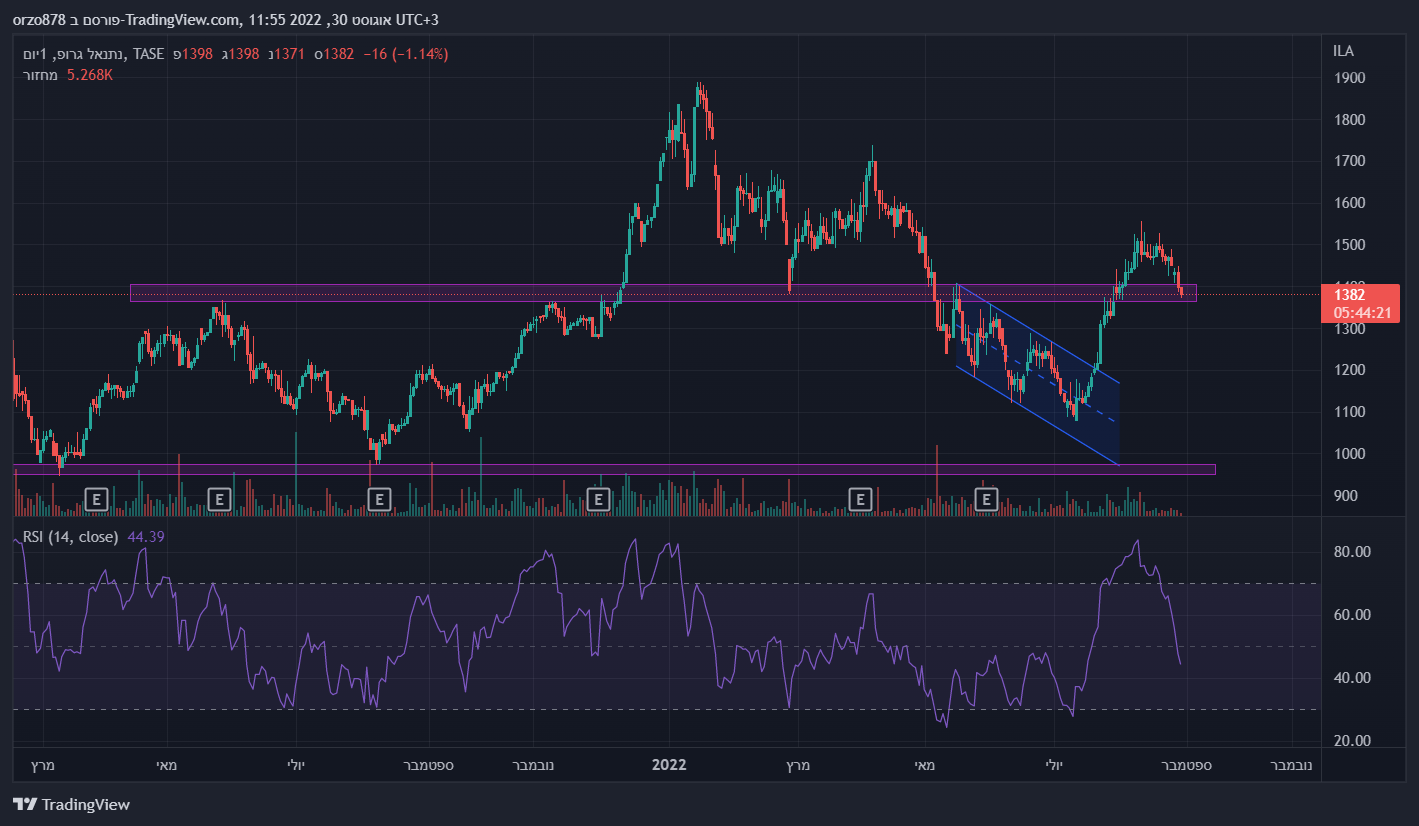Open the leftmost earnings E marker
The image size is (1419, 826).
point(97,498)
